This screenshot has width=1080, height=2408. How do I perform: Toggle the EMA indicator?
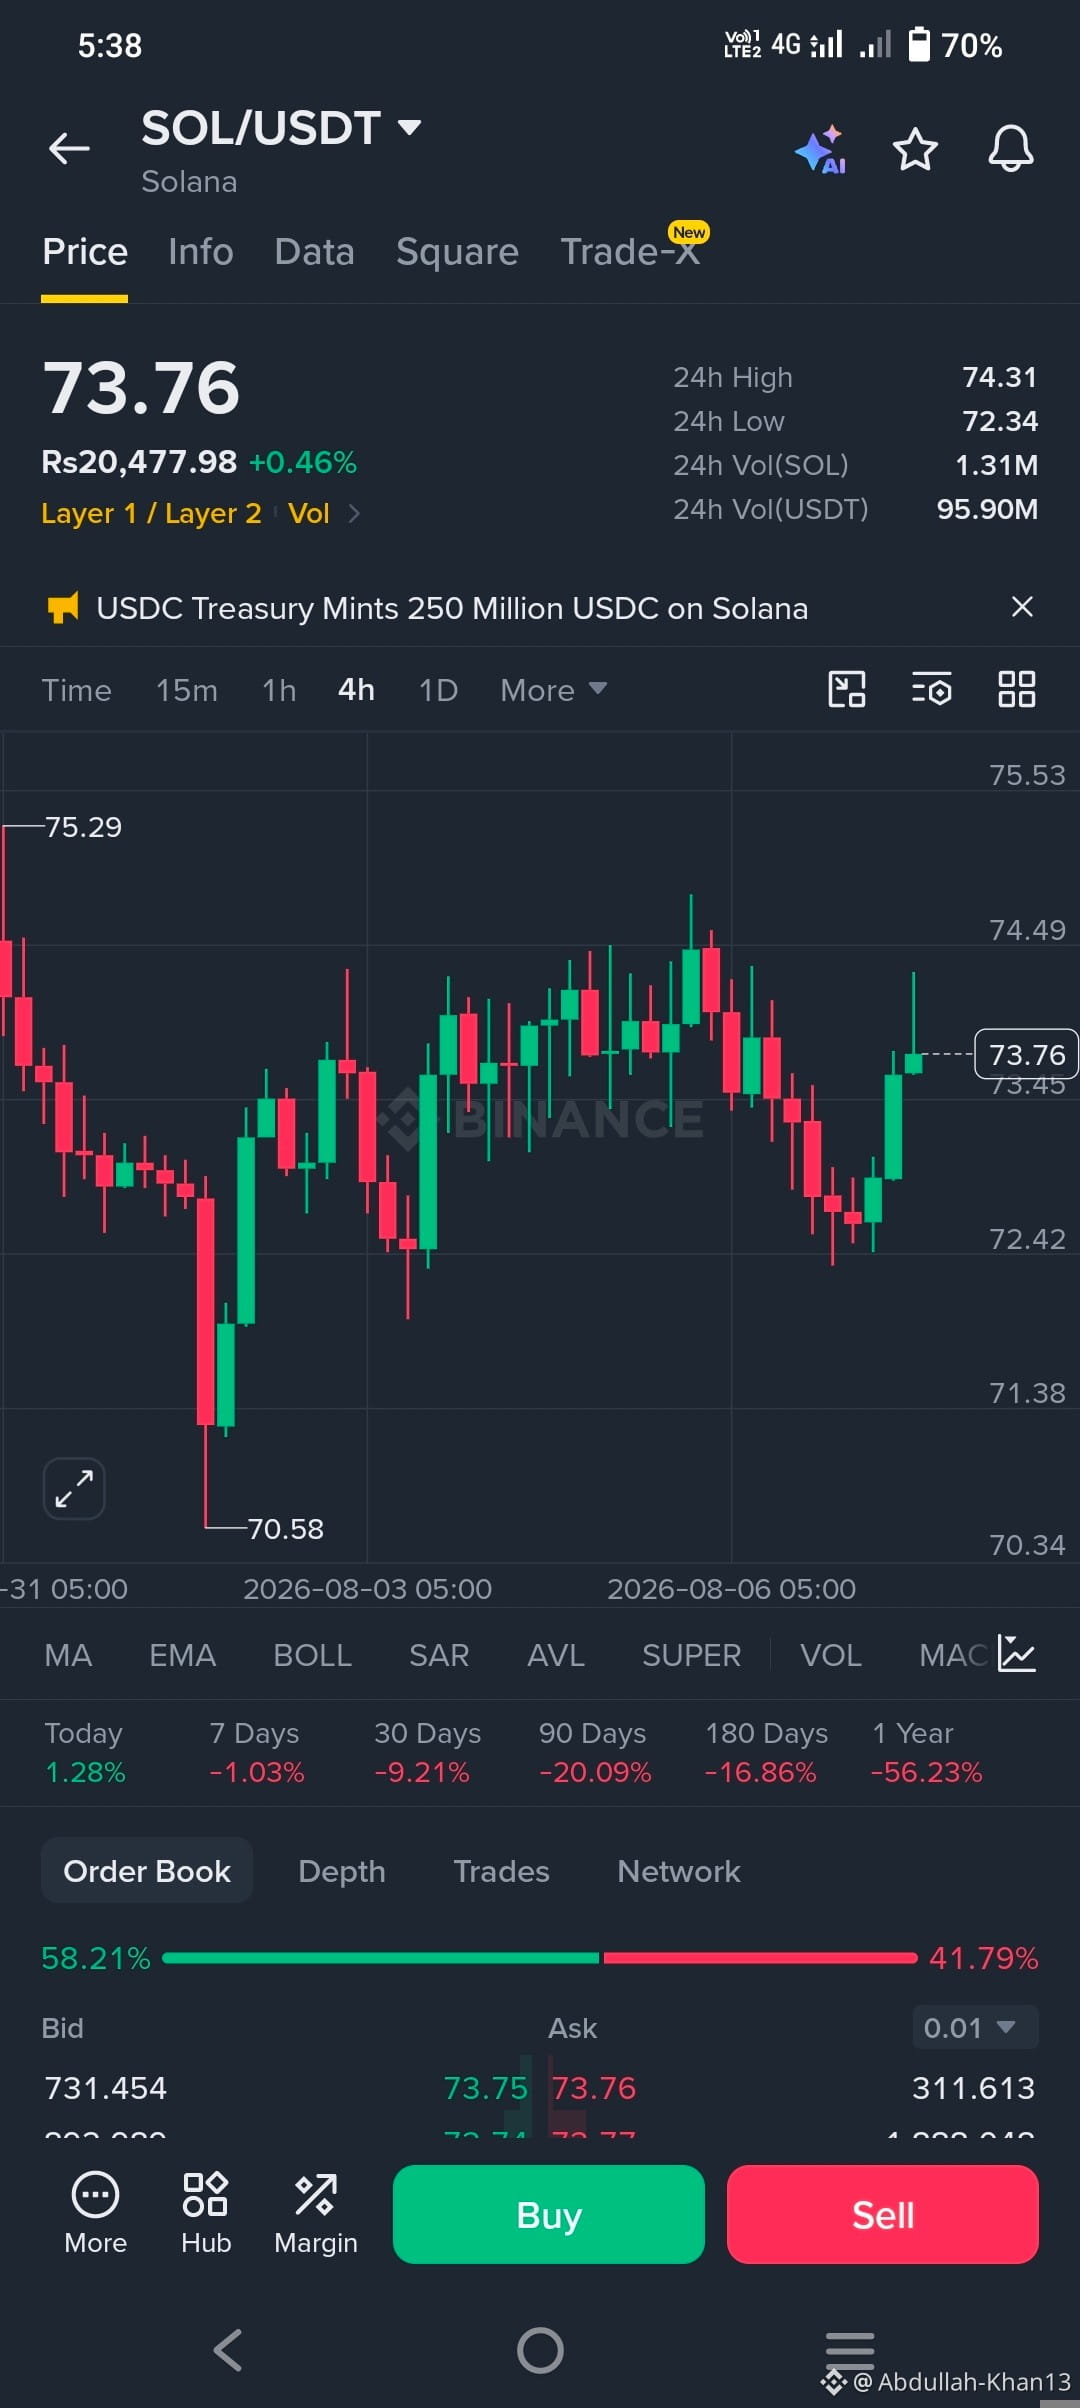pos(182,1655)
